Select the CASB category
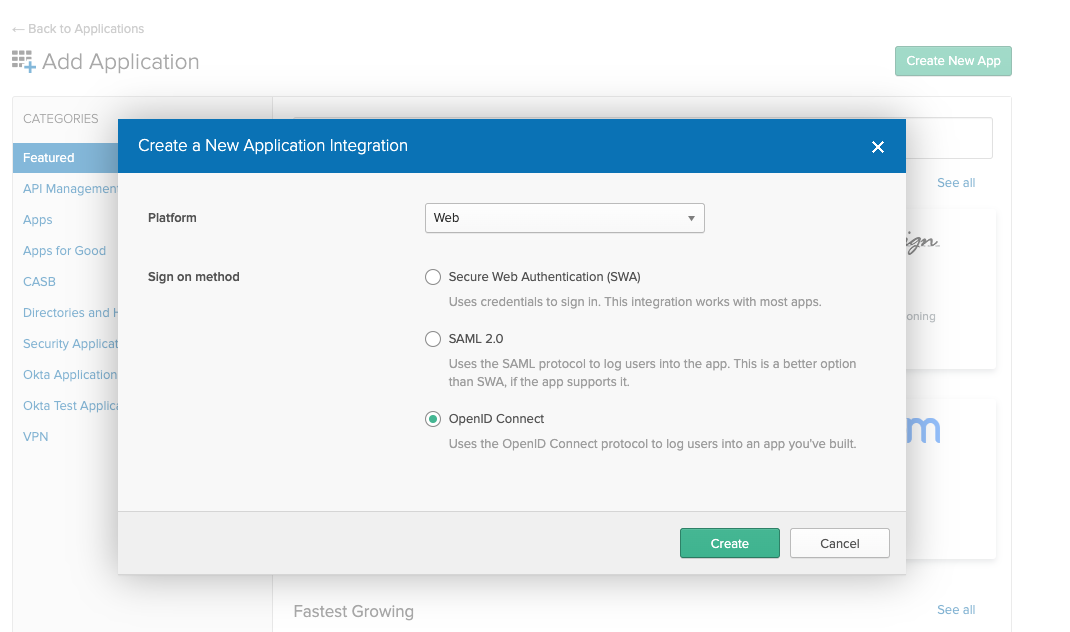This screenshot has width=1070, height=632. pyautogui.click(x=39, y=281)
